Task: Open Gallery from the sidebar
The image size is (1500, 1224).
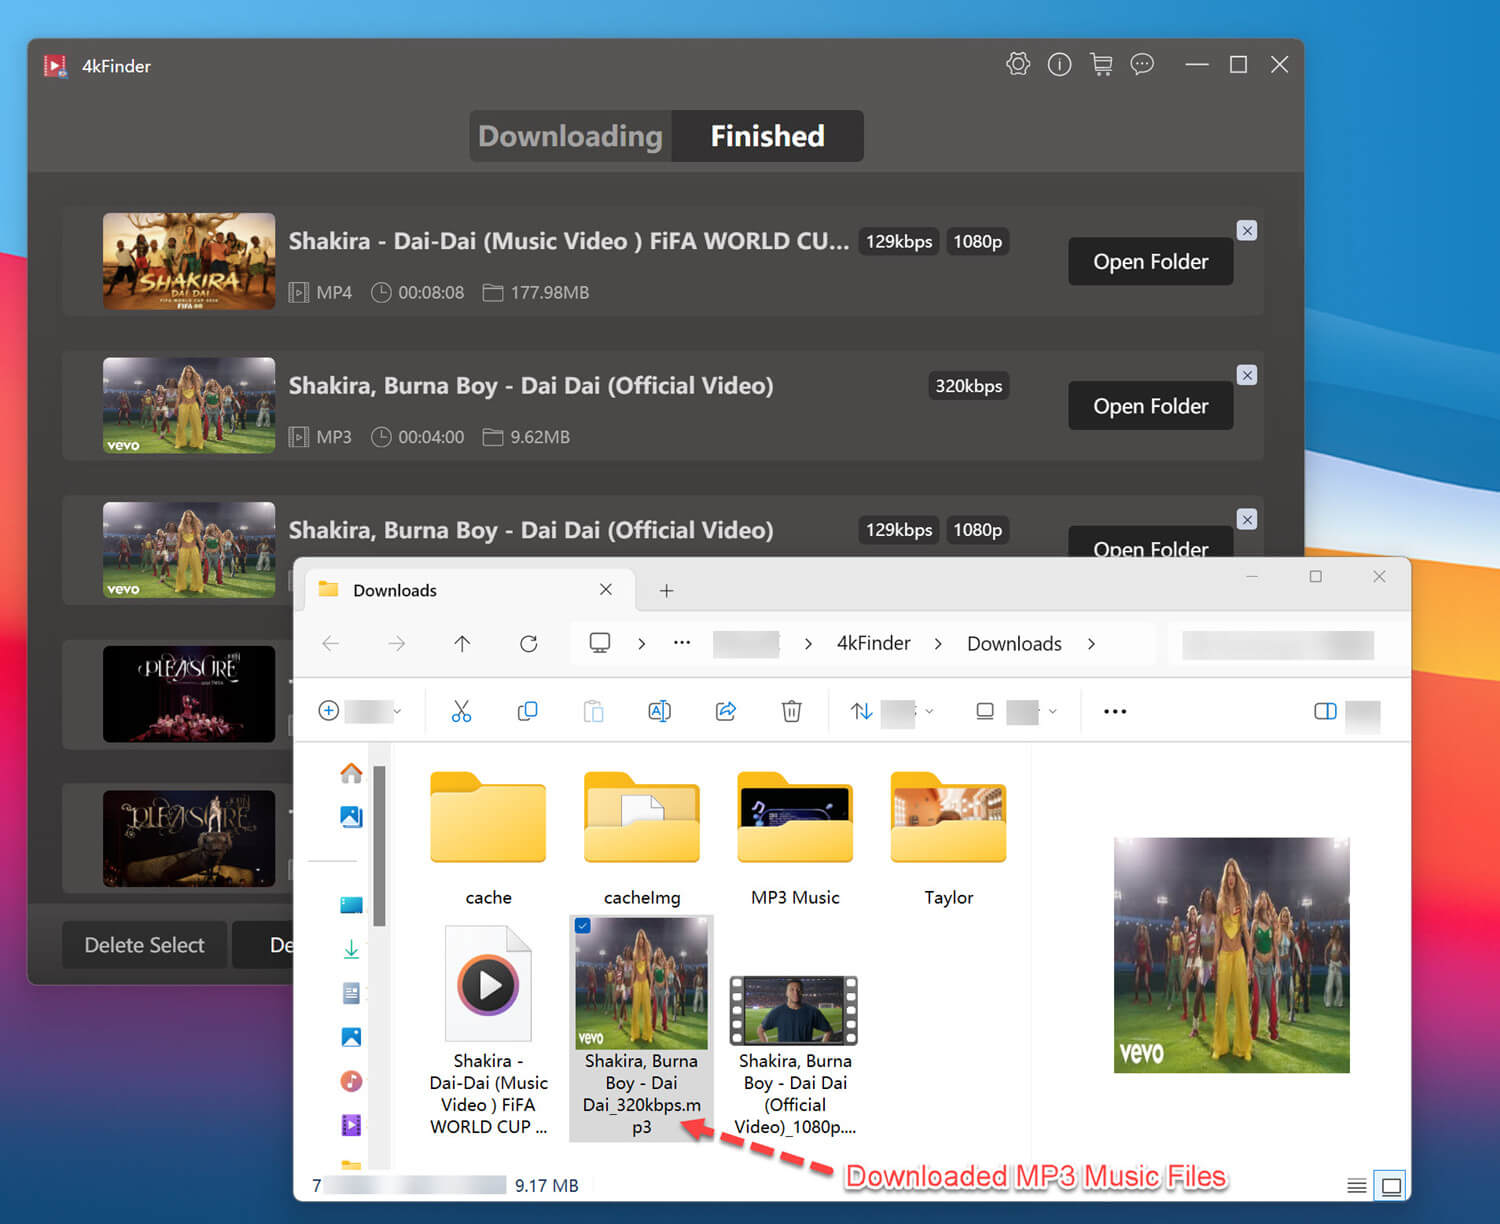Action: click(x=351, y=817)
